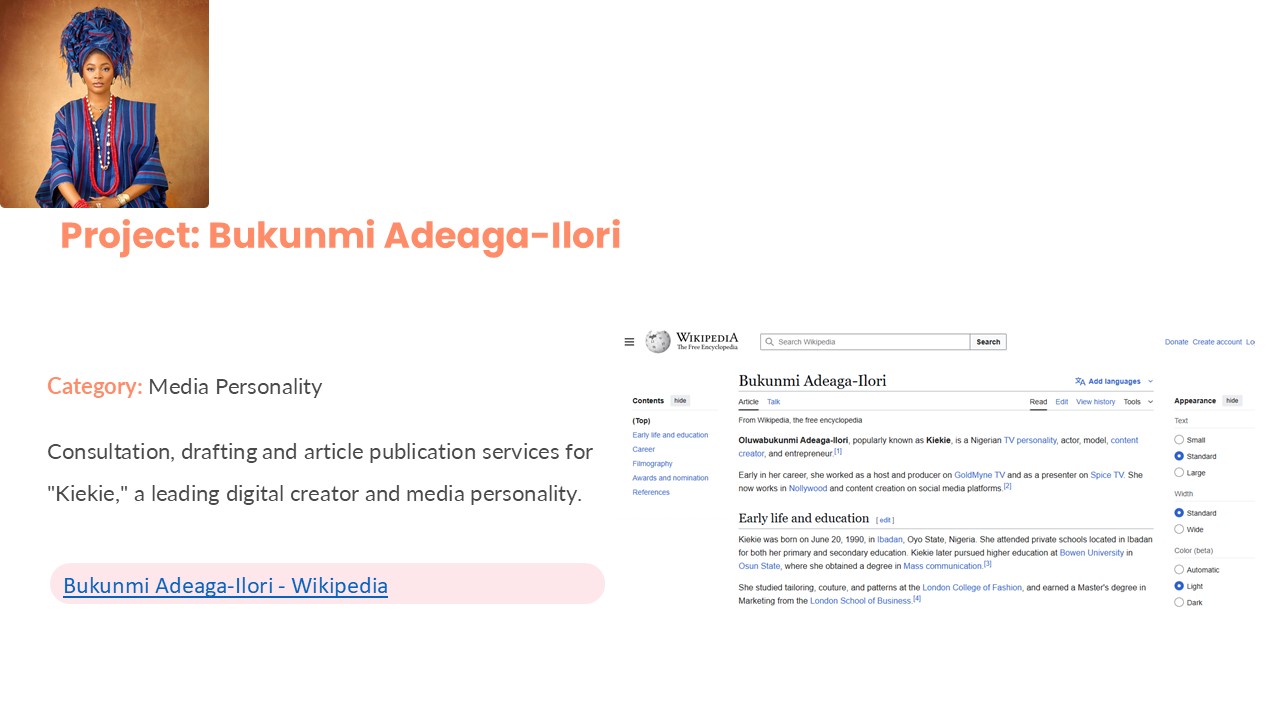This screenshot has width=1280, height=720.
Task: Expand the Tools dropdown menu
Action: [1138, 402]
